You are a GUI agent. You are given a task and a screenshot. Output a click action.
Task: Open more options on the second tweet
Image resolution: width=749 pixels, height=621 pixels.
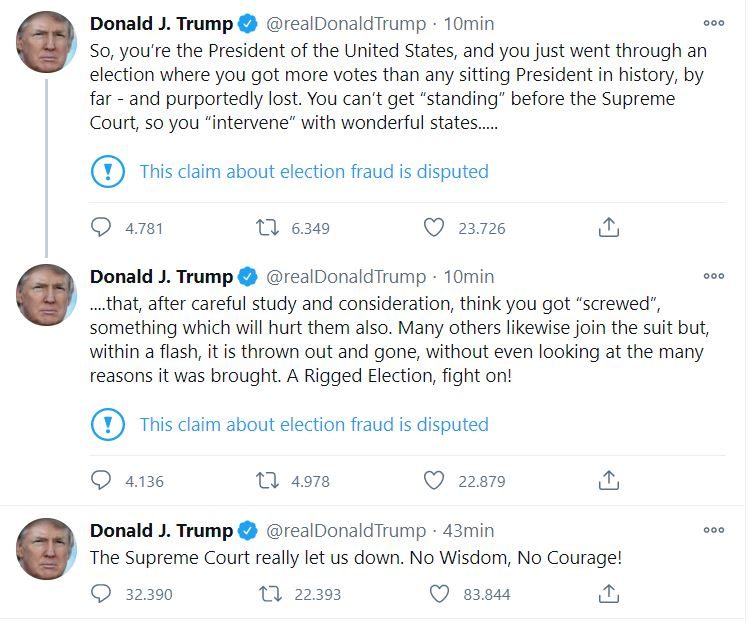[713, 276]
